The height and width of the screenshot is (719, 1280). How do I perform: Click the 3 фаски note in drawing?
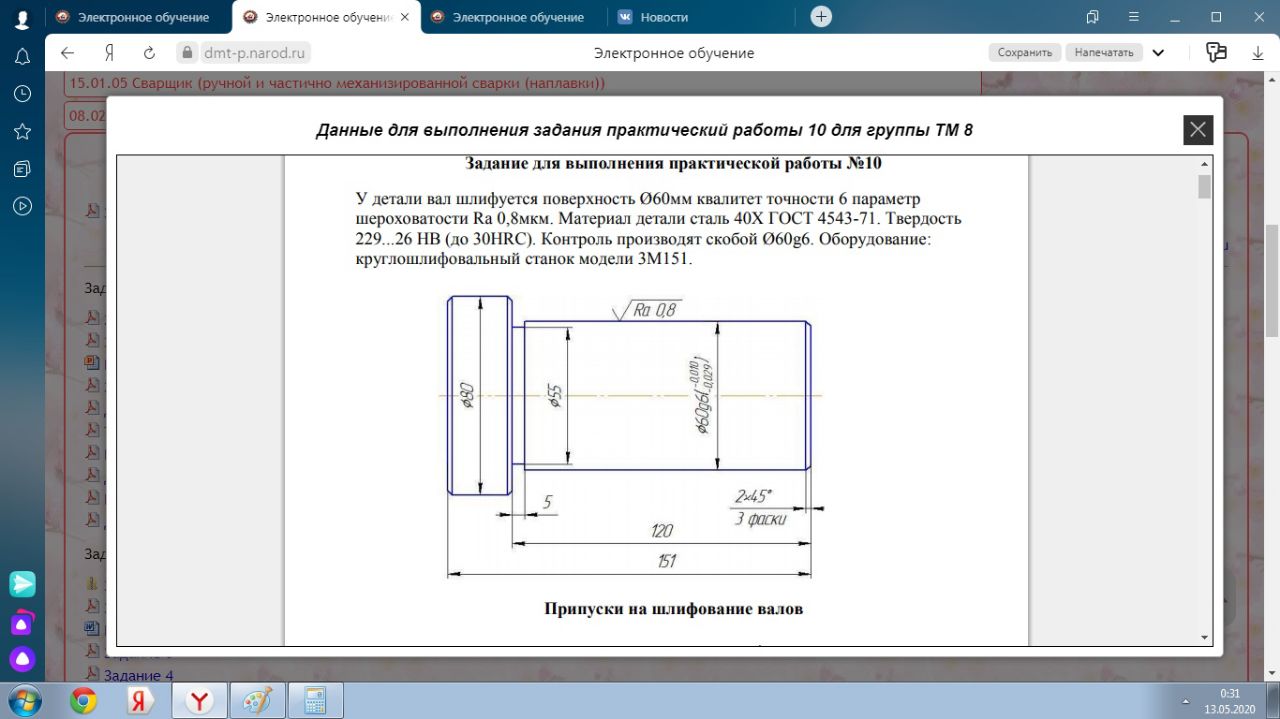[760, 519]
